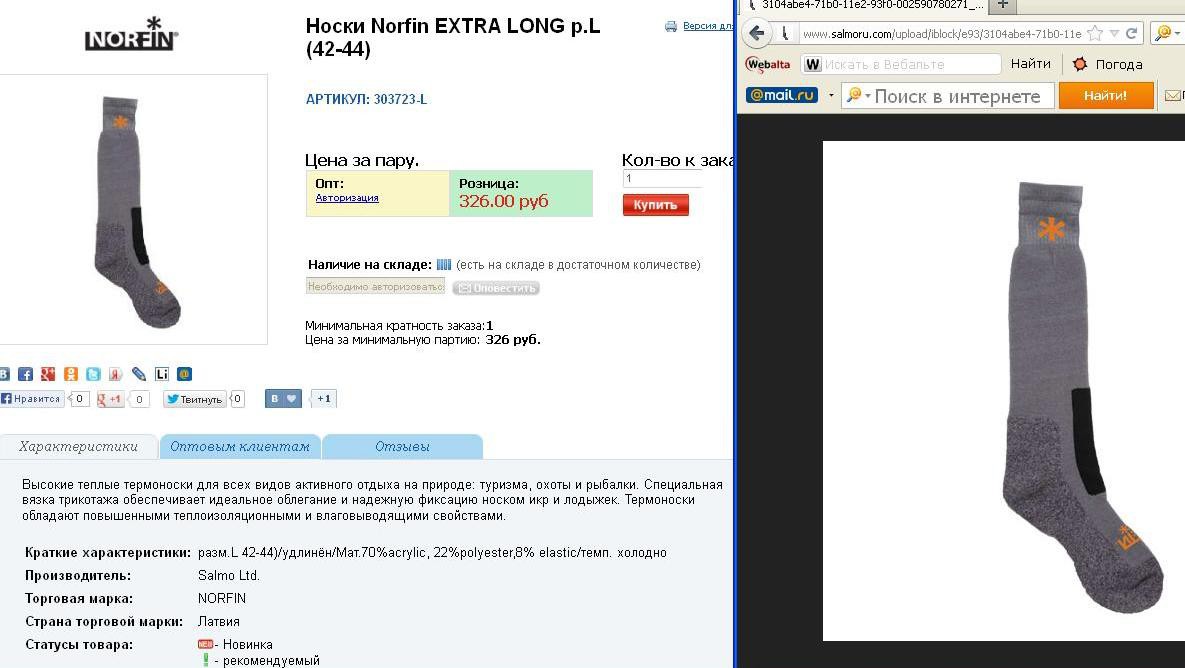Open a new tab with the plus button

(x=1002, y=5)
